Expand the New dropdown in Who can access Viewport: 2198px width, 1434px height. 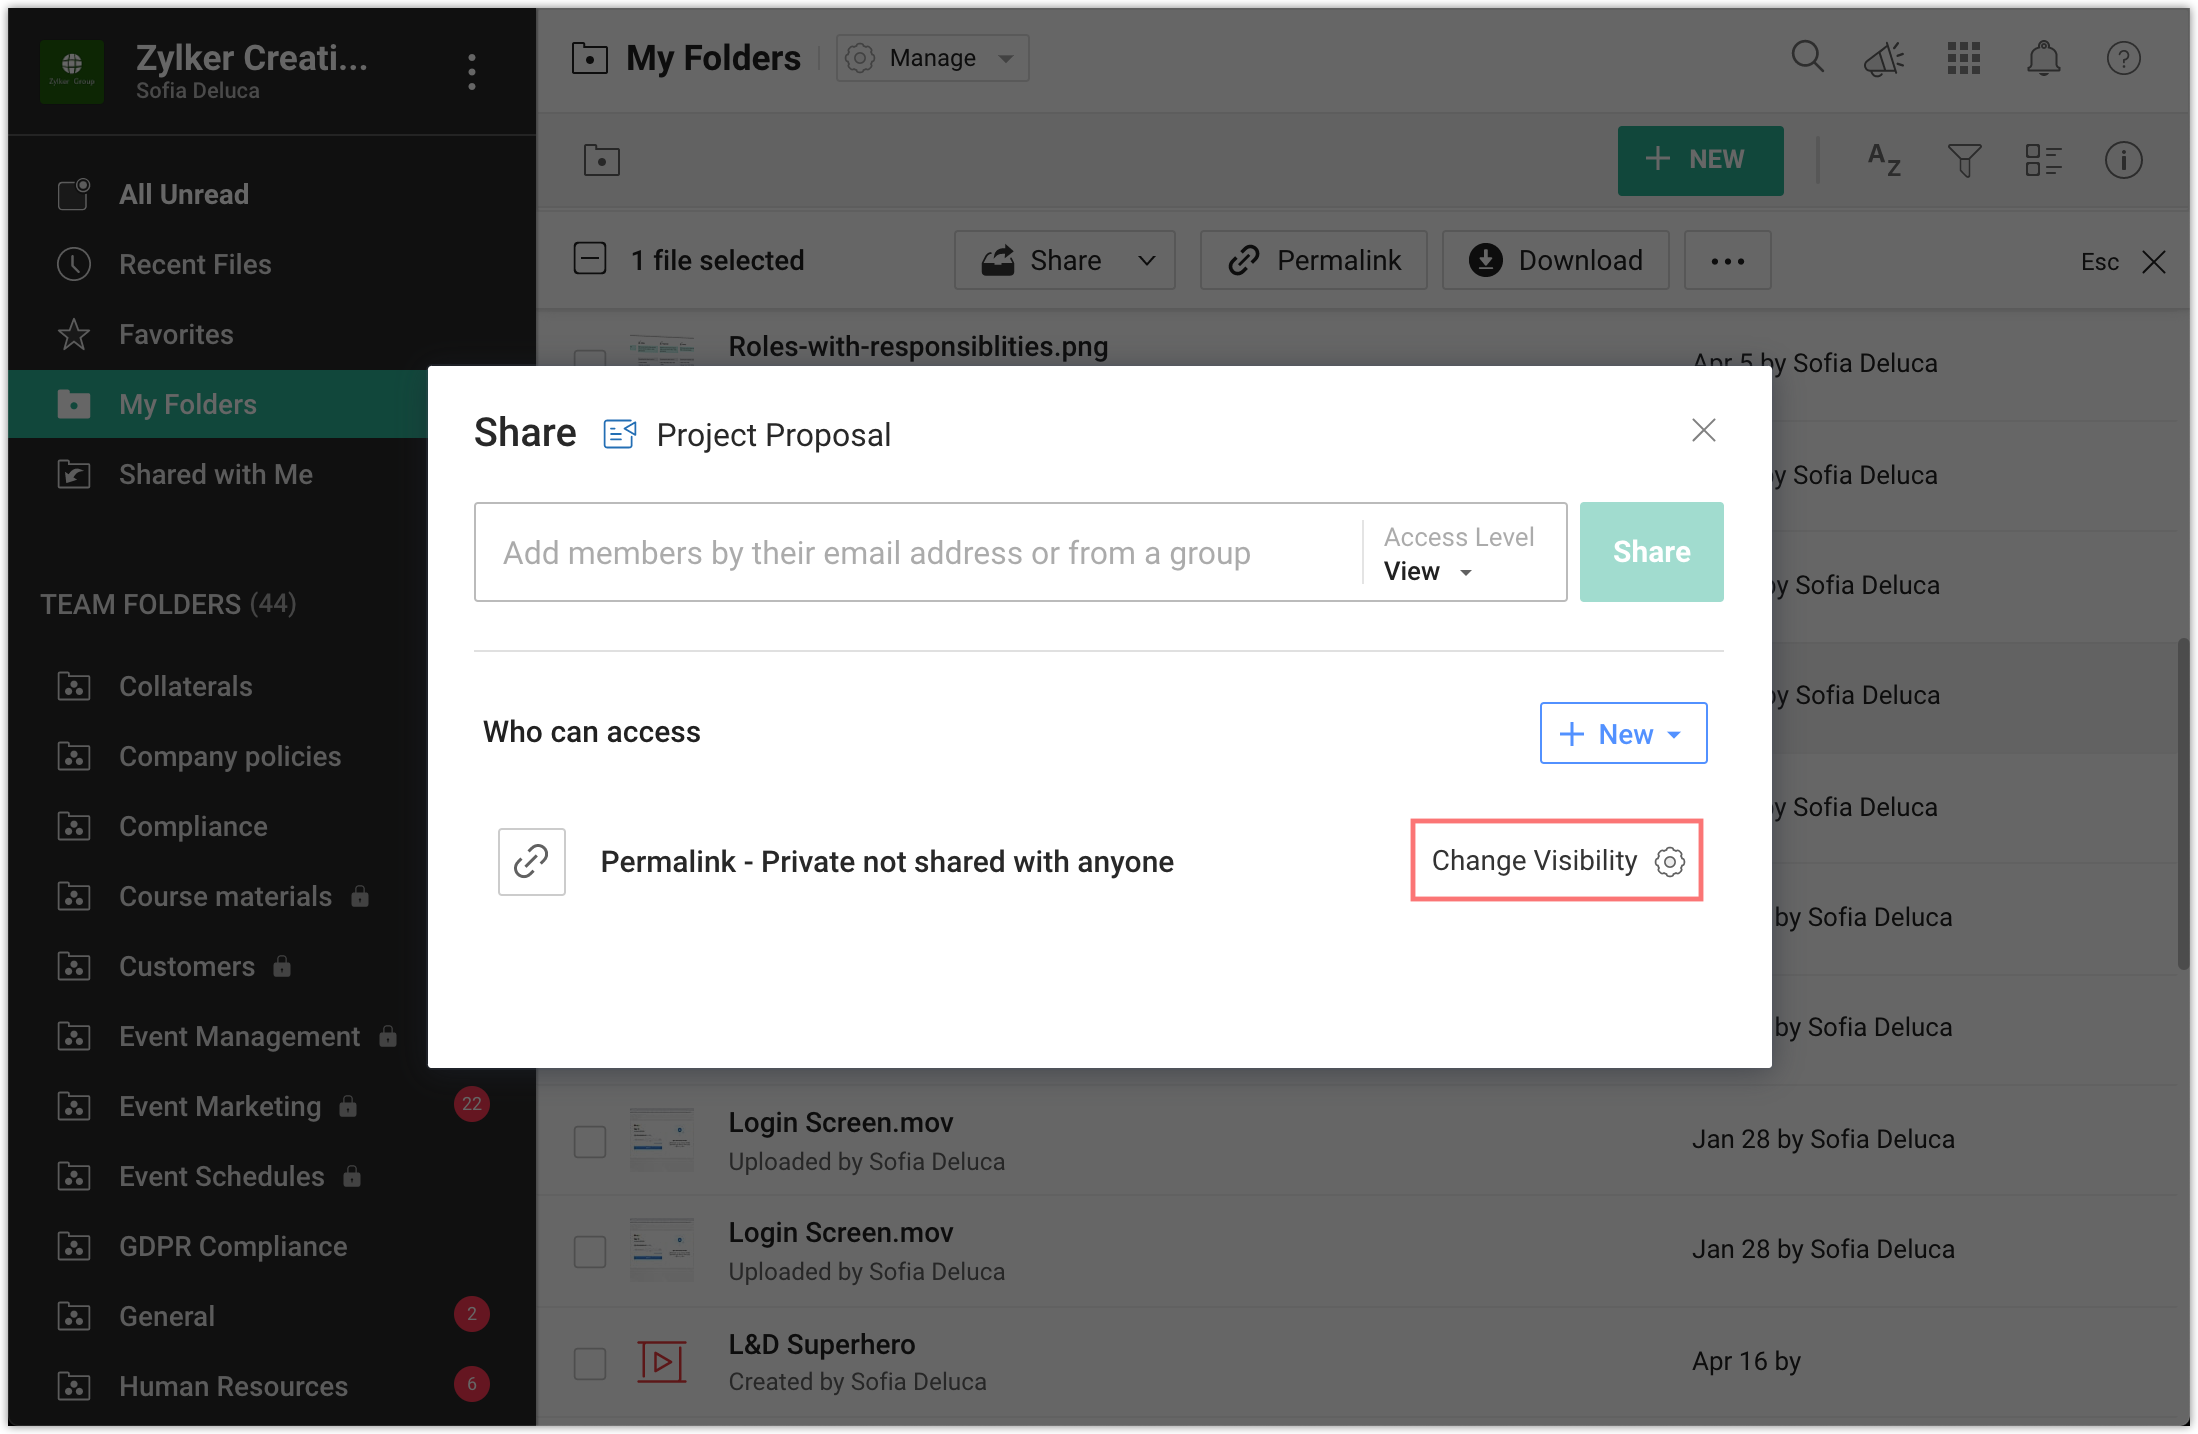1622,734
